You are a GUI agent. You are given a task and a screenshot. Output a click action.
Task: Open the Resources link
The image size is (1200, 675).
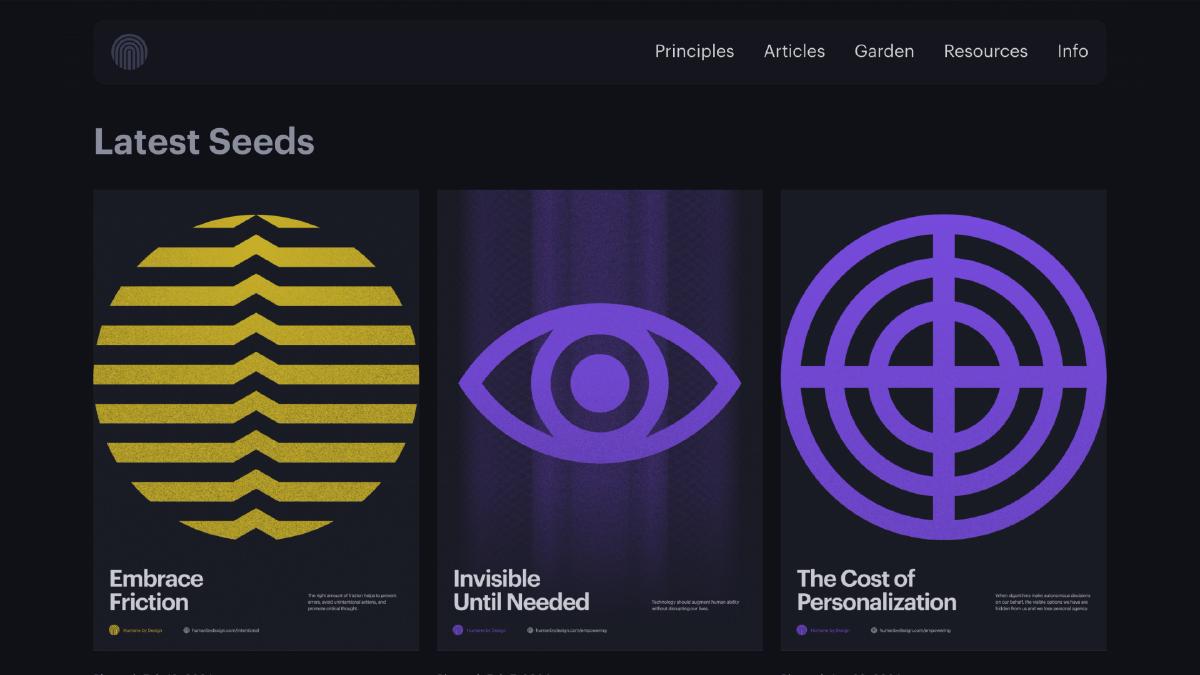click(985, 51)
